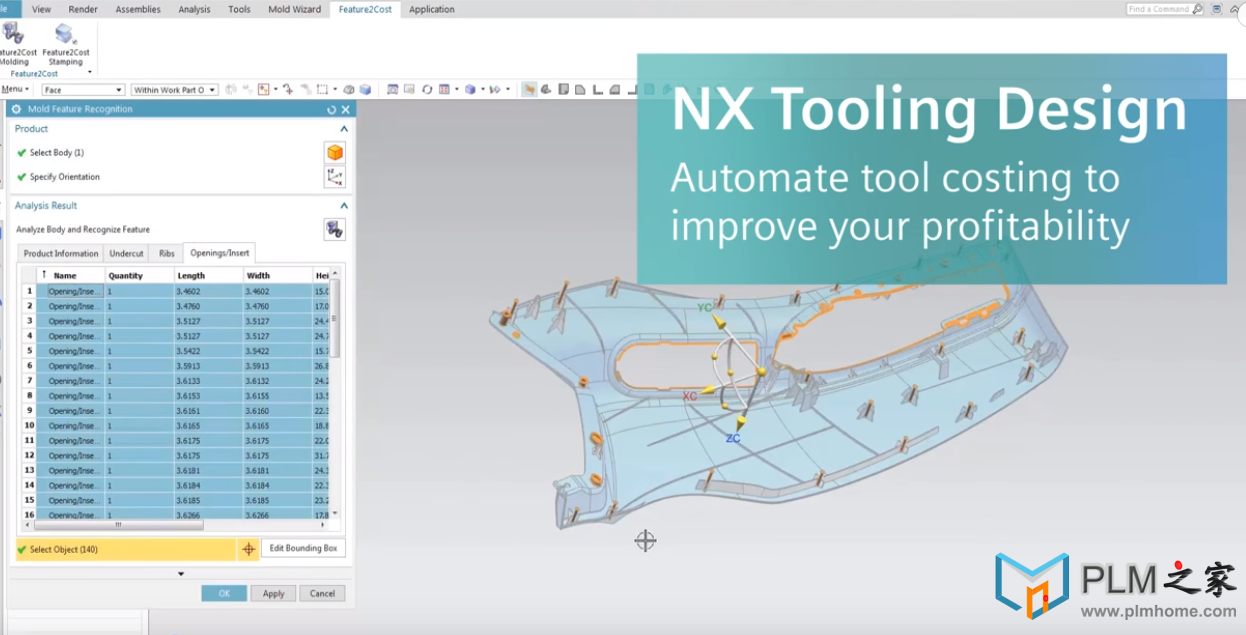The width and height of the screenshot is (1246, 635).
Task: Launch Feature2Cost Molding tool
Action: 16,44
